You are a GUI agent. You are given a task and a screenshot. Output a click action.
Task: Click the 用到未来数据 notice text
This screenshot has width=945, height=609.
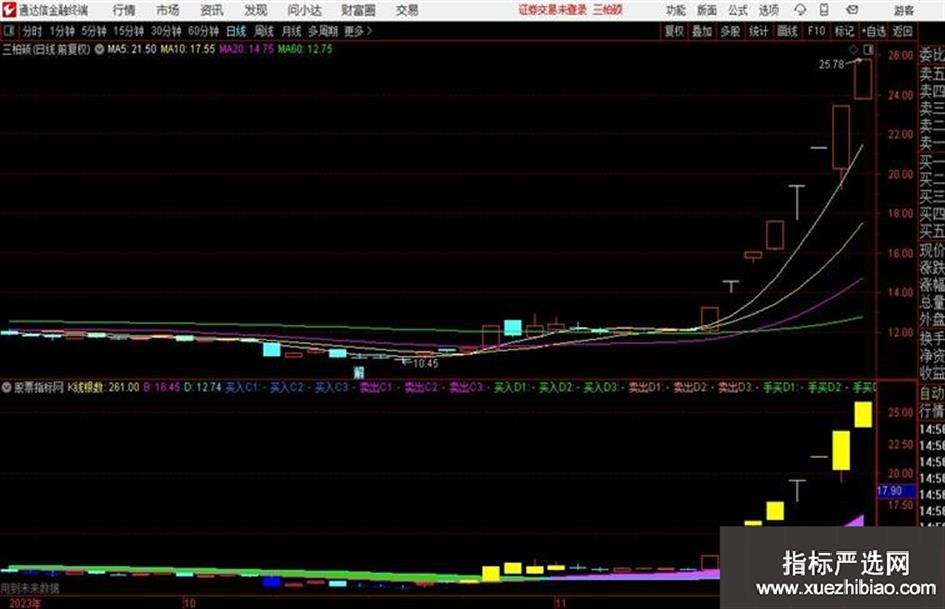pyautogui.click(x=30, y=588)
